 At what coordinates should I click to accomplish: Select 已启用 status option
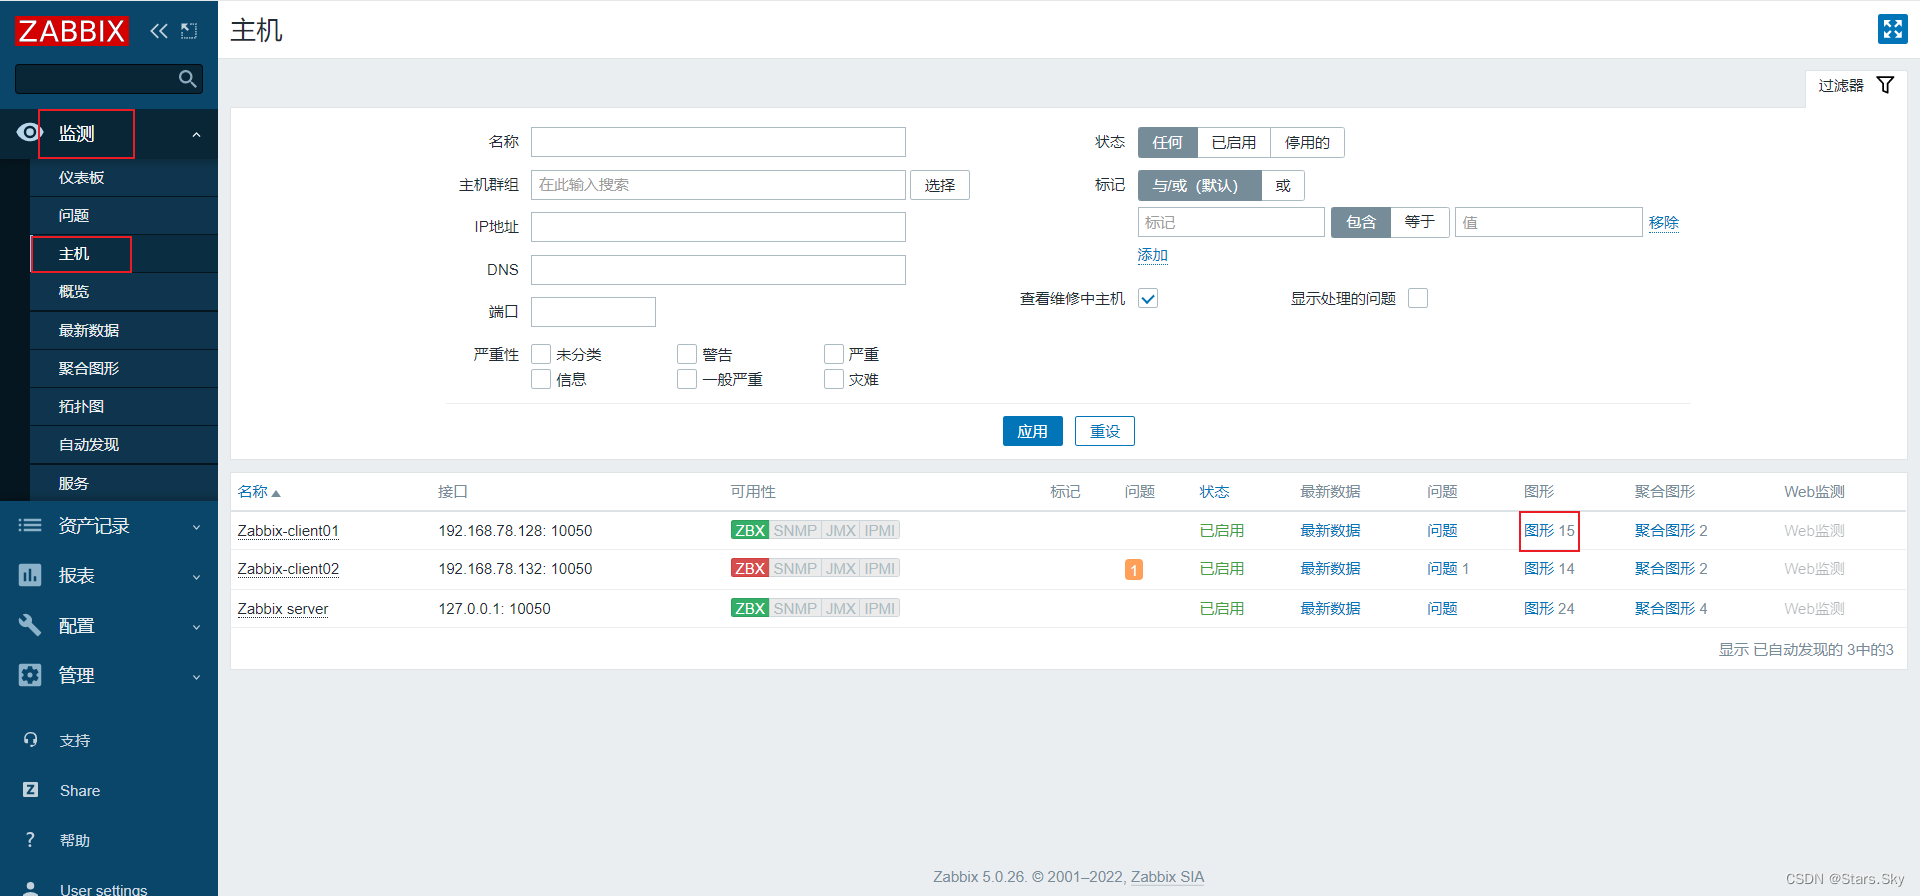click(1233, 142)
